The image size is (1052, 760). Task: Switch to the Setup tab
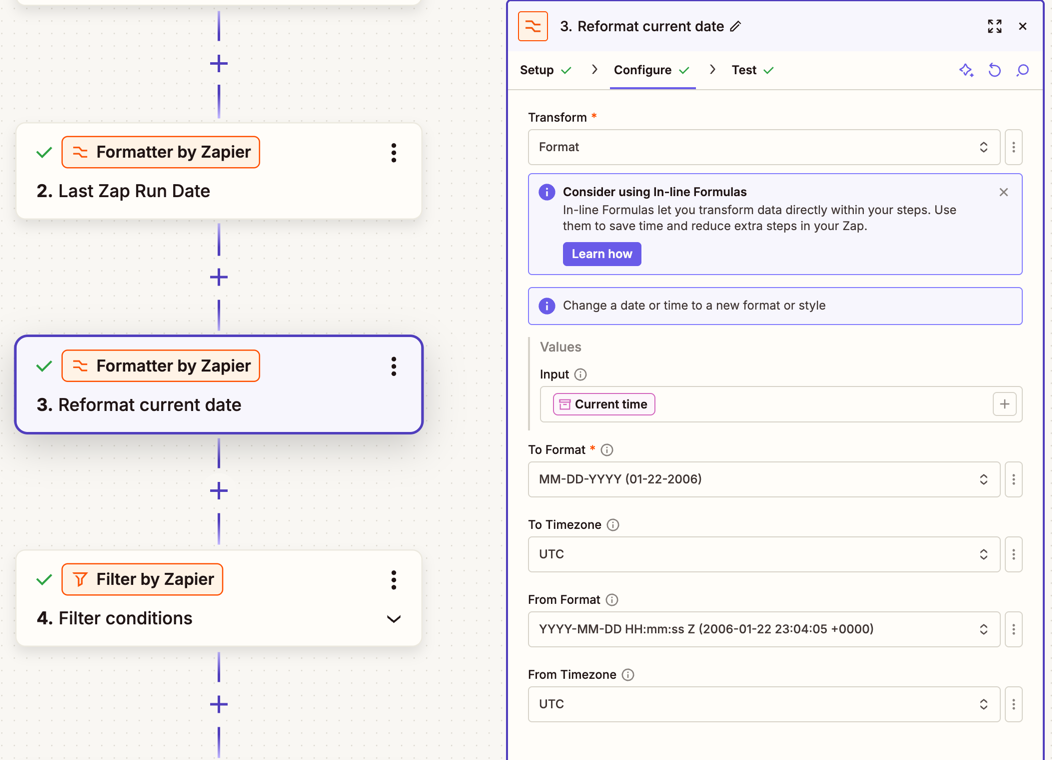537,70
